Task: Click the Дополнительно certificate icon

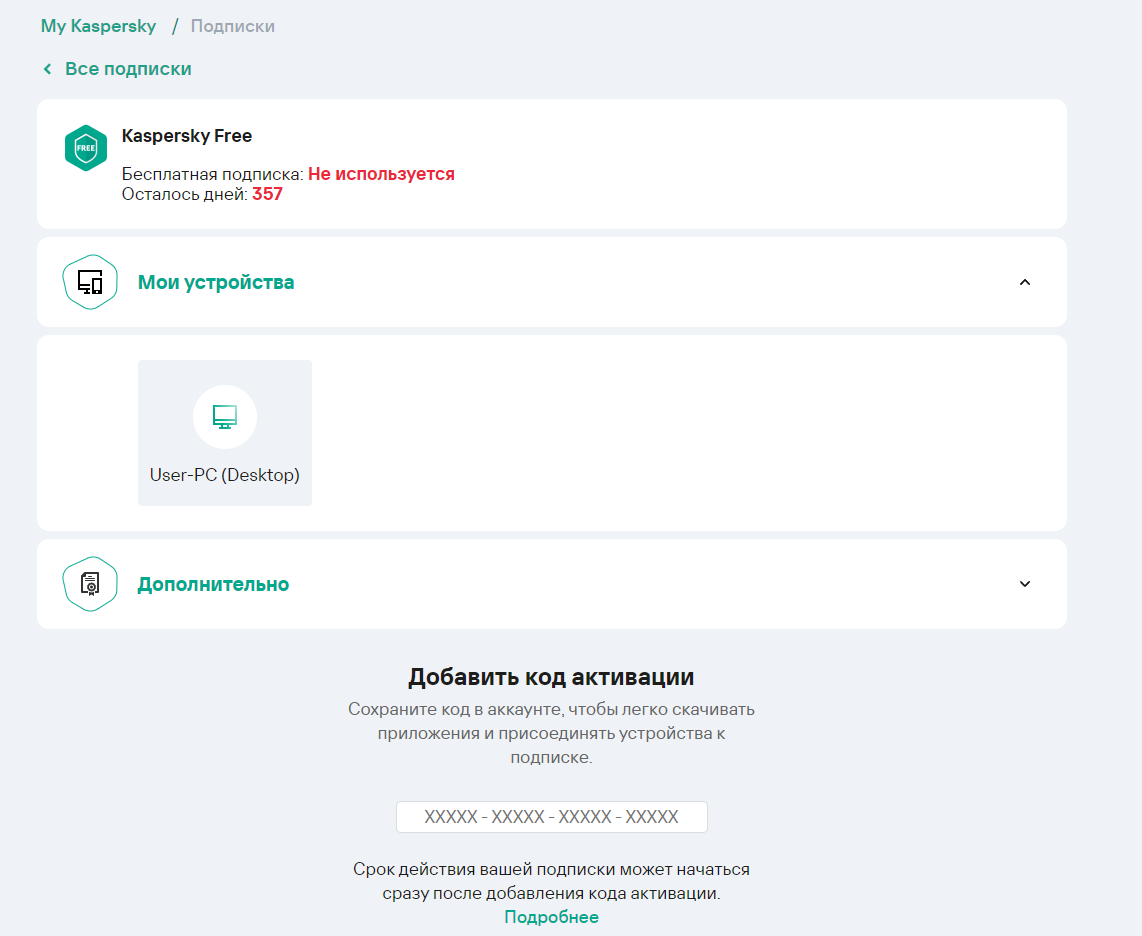Action: pos(90,584)
